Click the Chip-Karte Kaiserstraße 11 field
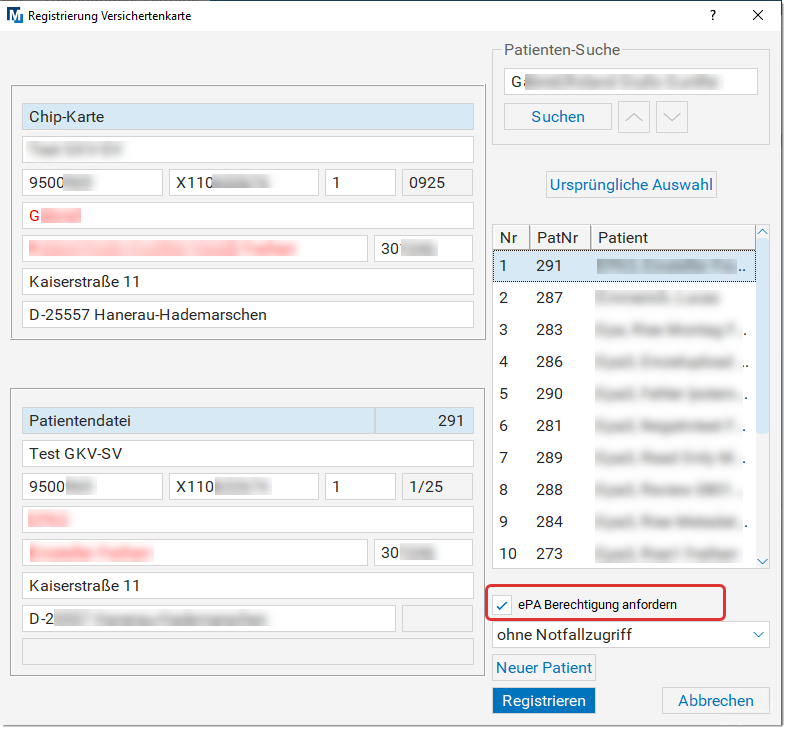787x730 pixels. [247, 282]
